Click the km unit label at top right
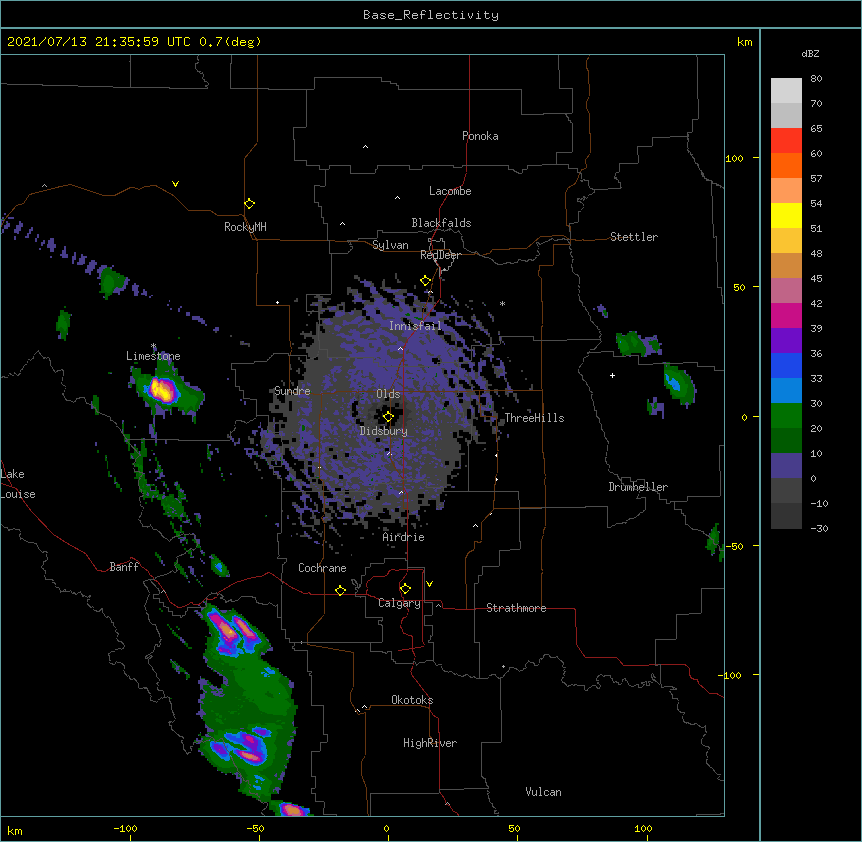 (x=745, y=42)
